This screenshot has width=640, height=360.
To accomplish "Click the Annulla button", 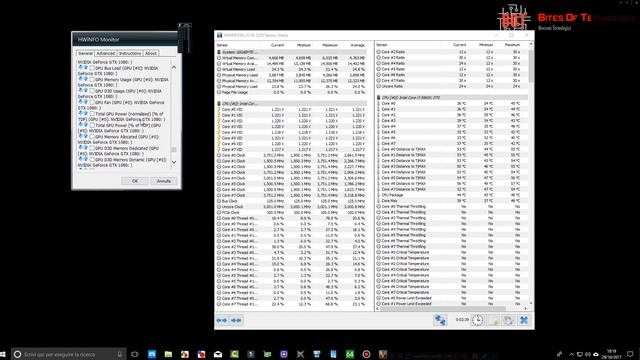I will point(164,181).
